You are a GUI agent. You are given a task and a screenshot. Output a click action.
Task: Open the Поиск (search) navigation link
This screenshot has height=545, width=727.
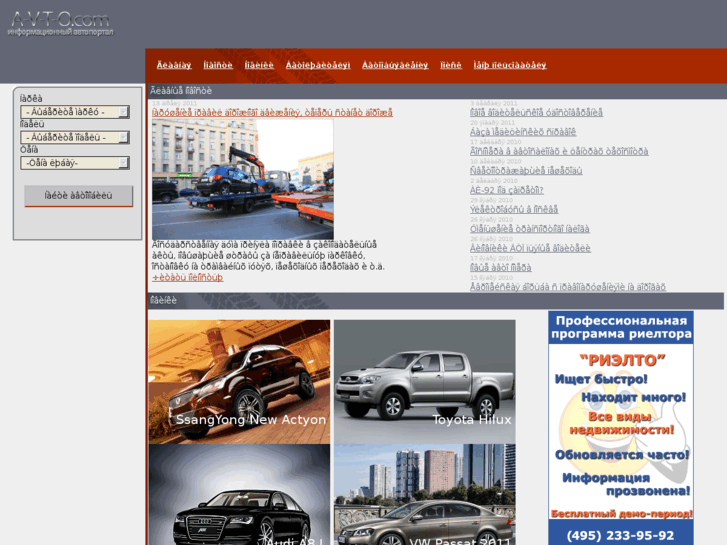[x=451, y=65]
